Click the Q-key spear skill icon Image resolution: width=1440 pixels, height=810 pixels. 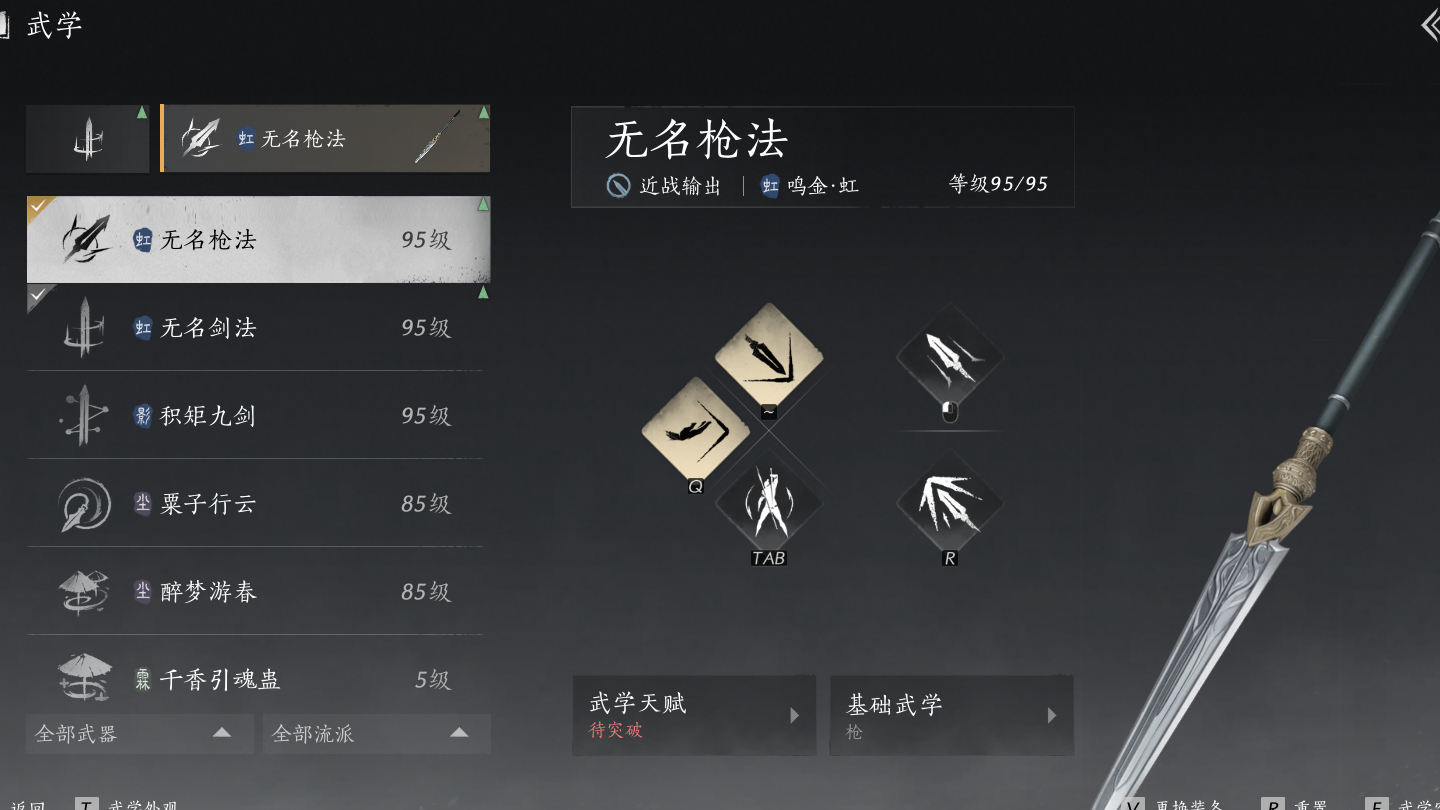pyautogui.click(x=695, y=429)
